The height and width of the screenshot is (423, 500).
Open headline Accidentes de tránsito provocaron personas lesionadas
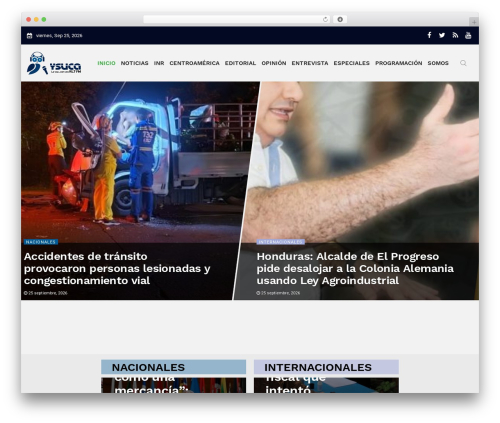[117, 268]
